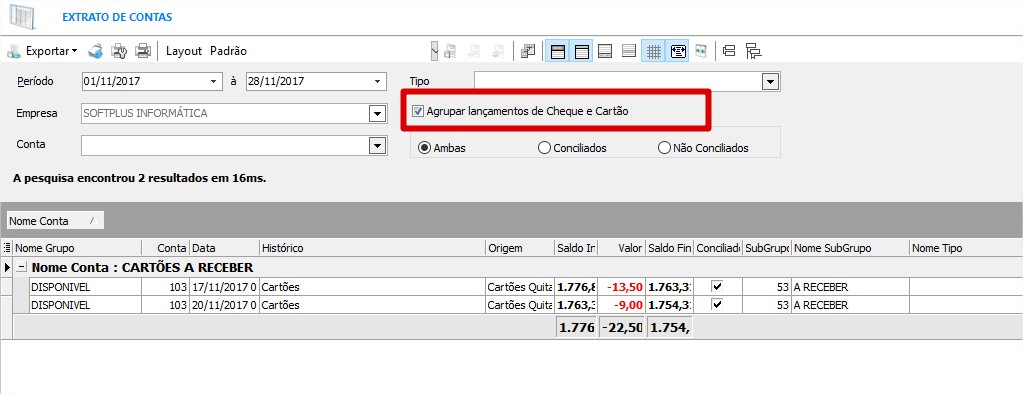Sort by Histórico column header
The height and width of the screenshot is (394, 1023).
pos(372,248)
